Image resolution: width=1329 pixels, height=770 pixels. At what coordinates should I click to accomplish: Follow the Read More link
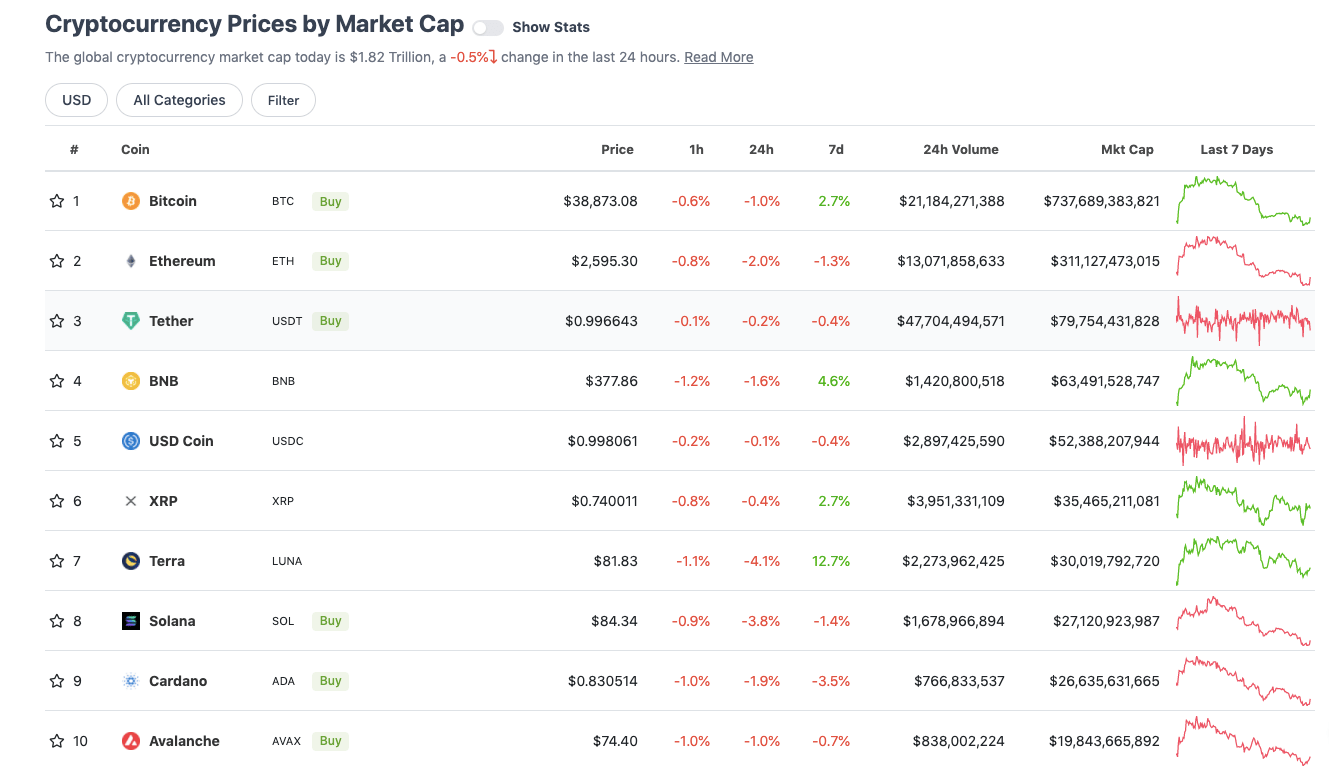tap(719, 57)
